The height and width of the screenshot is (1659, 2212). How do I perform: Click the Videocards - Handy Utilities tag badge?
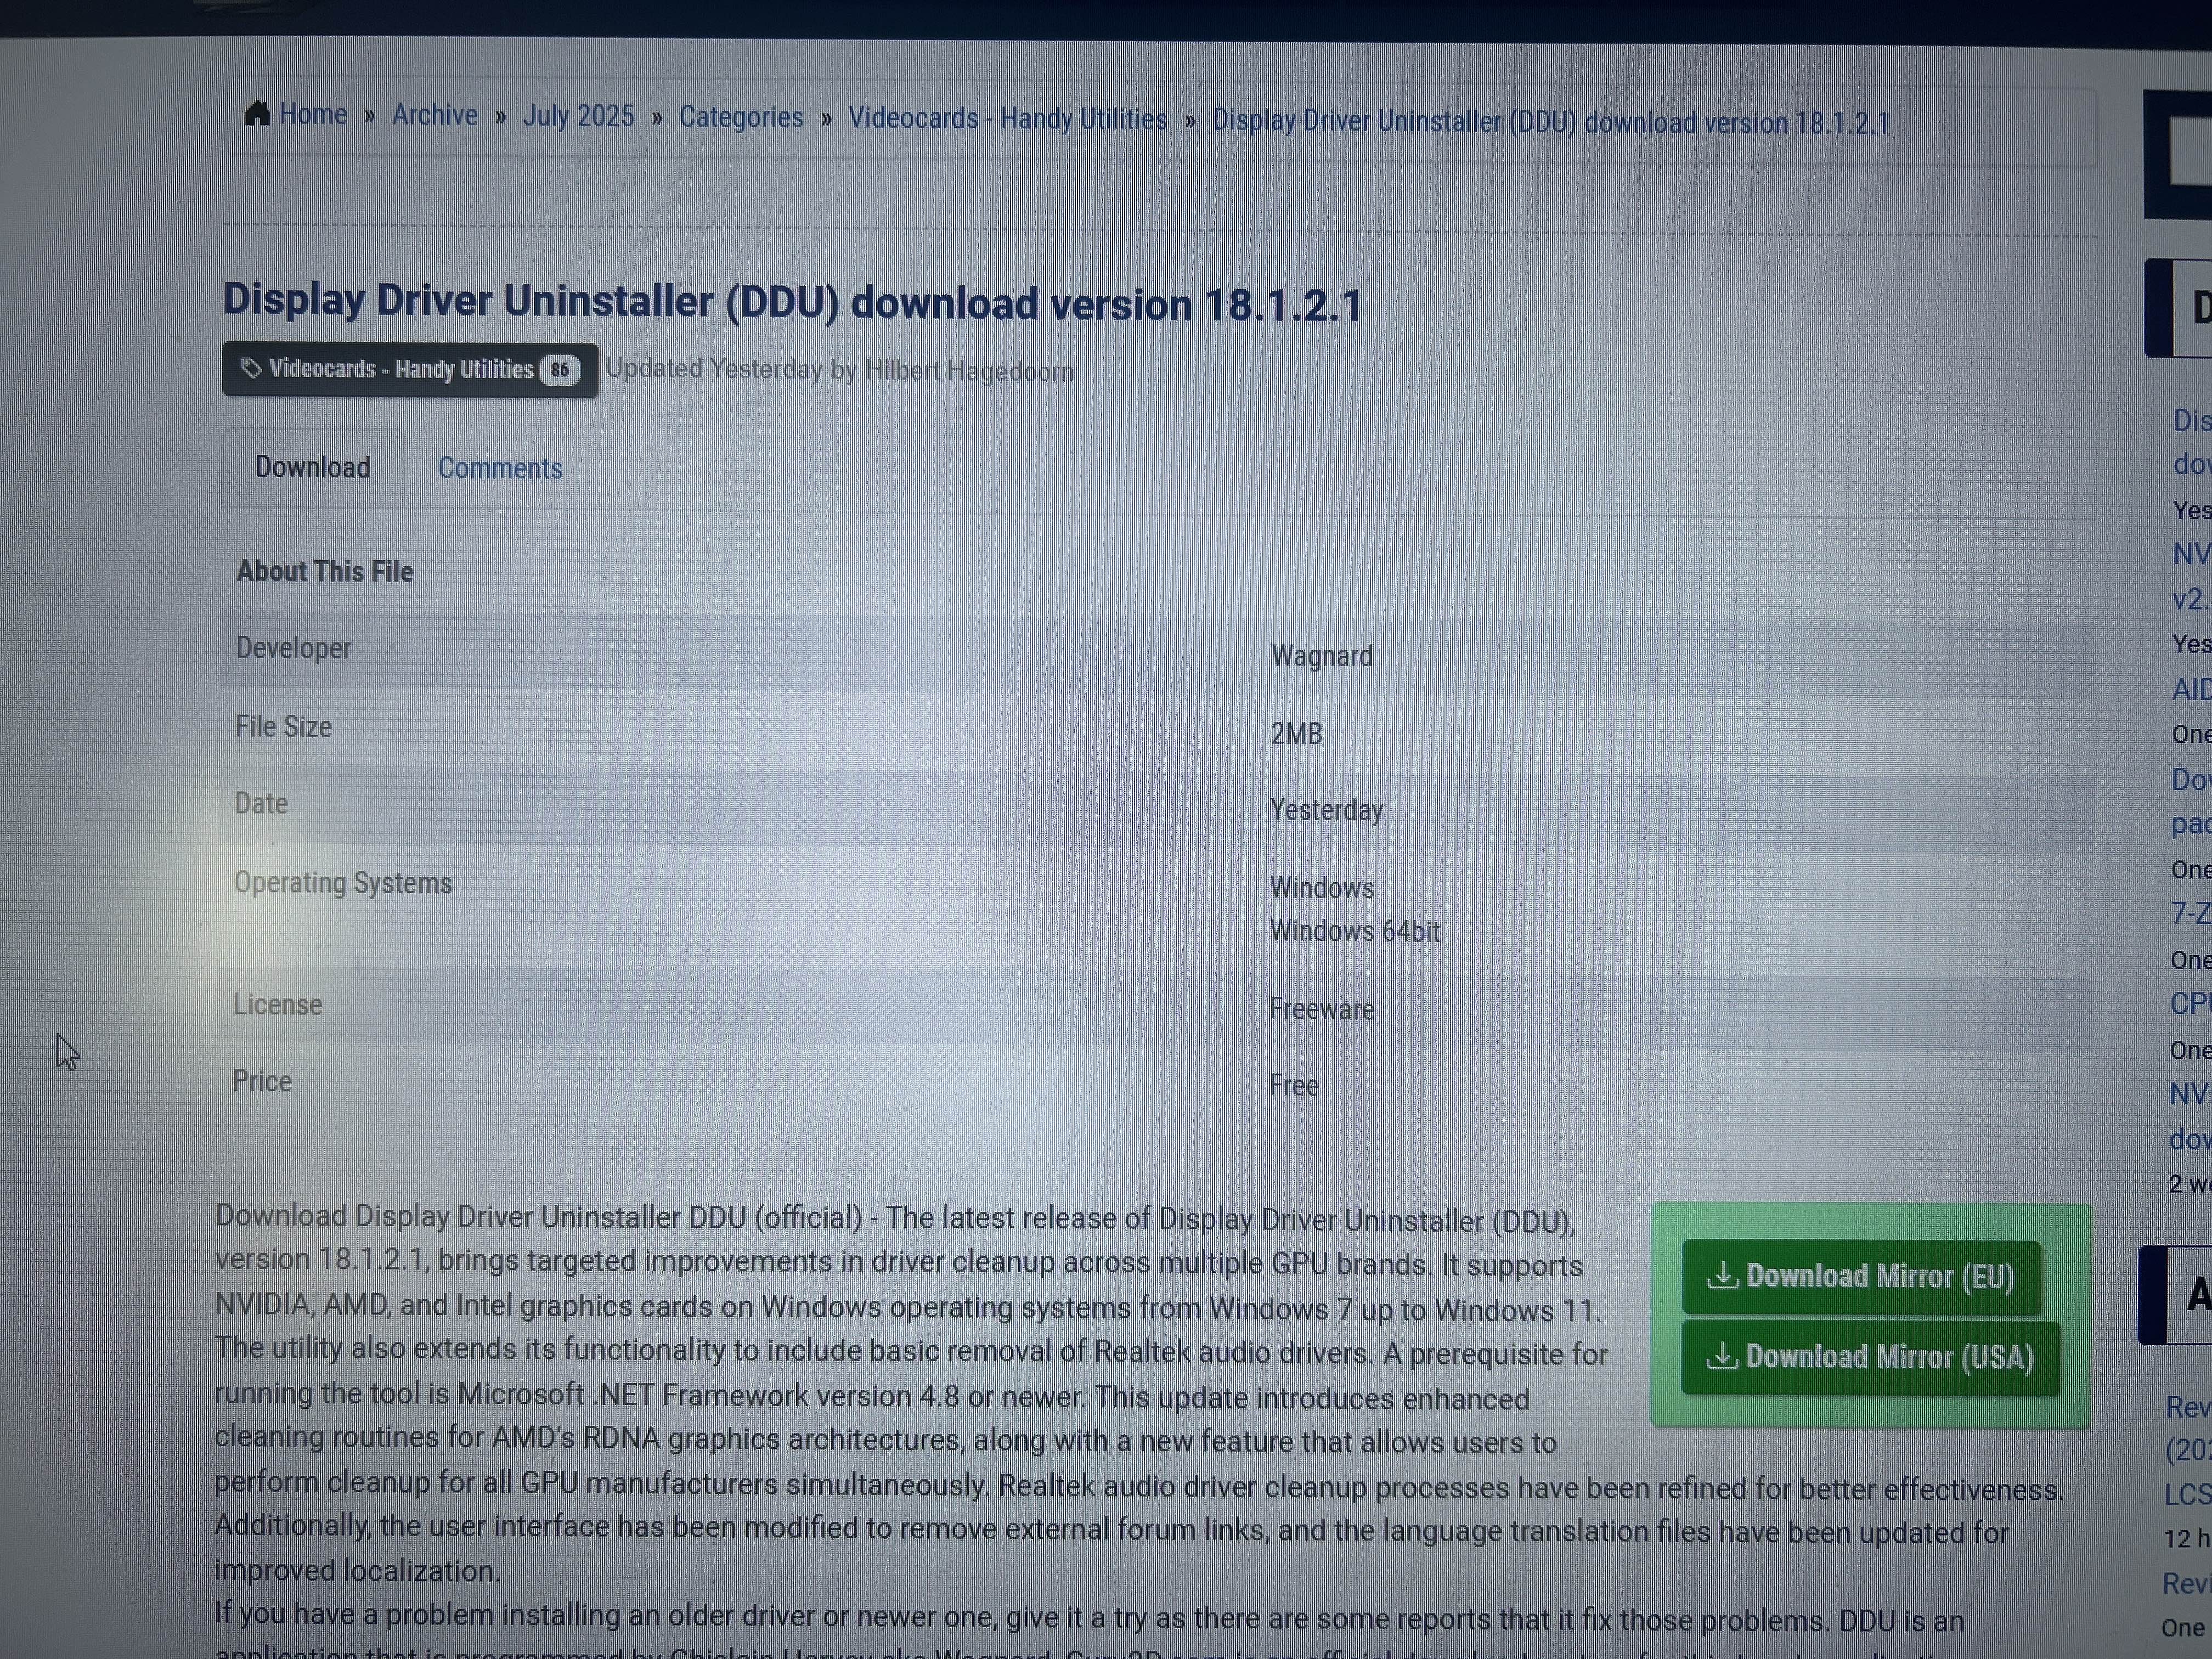pyautogui.click(x=410, y=370)
